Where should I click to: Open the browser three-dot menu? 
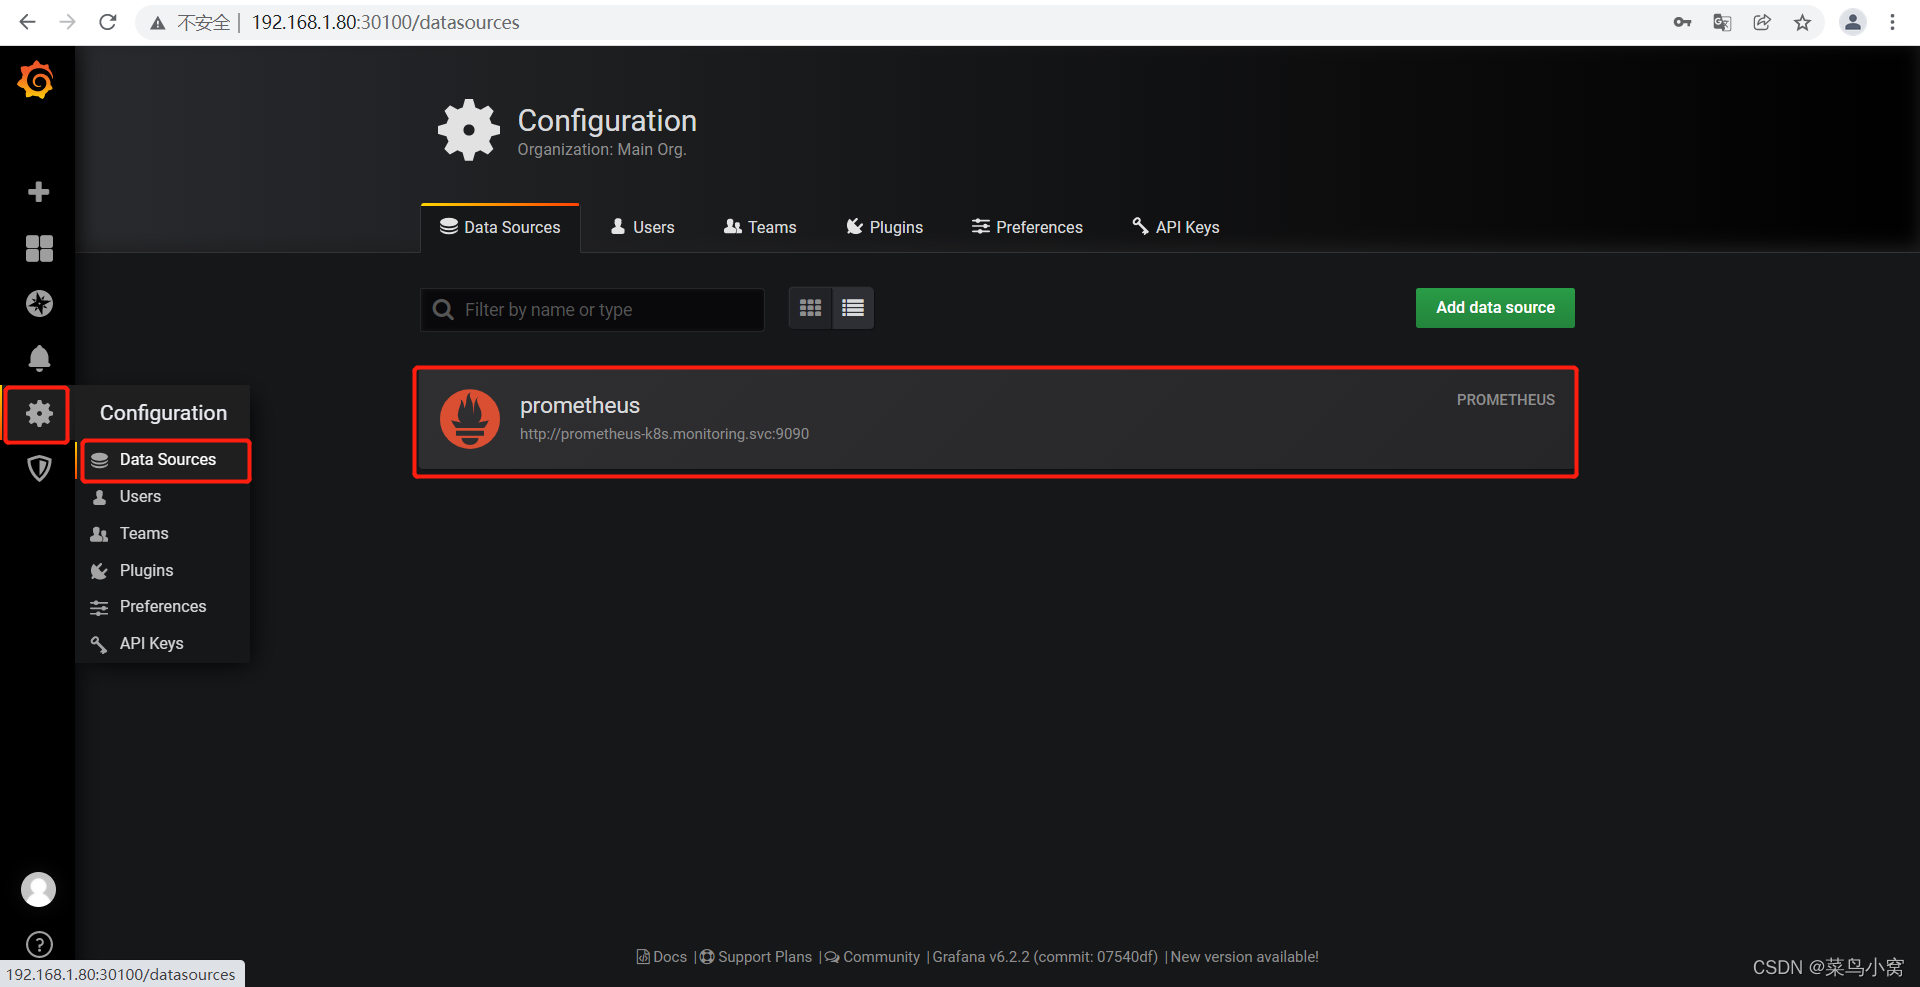point(1892,22)
